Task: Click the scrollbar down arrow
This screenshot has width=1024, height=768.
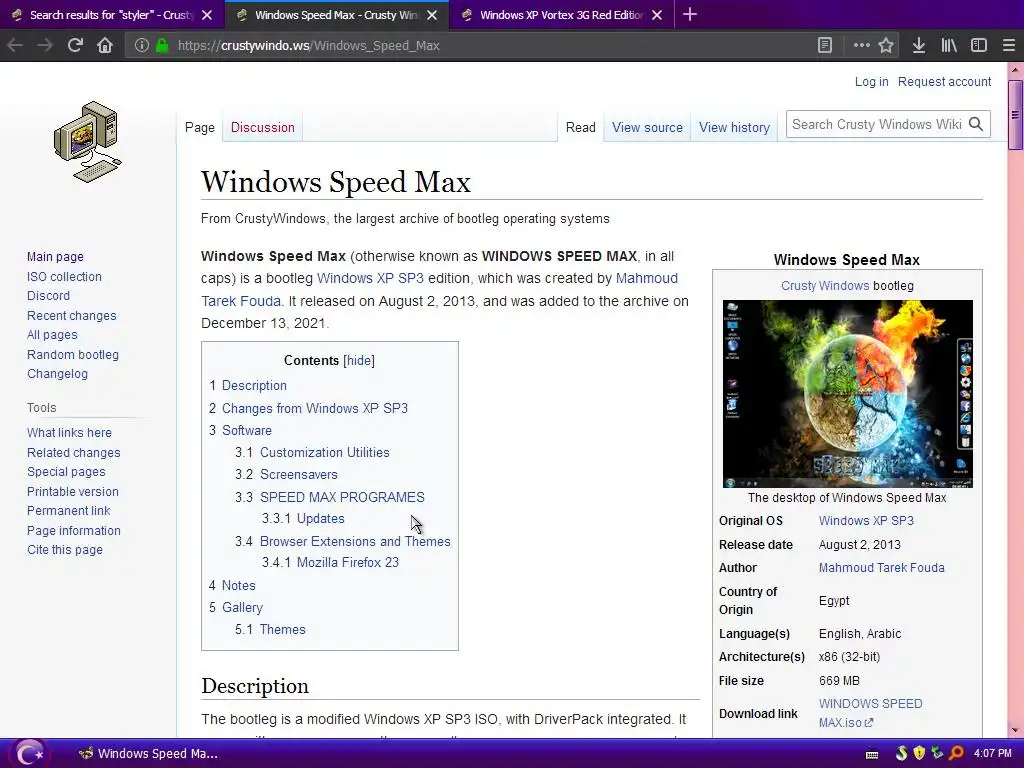Action: [1015, 730]
